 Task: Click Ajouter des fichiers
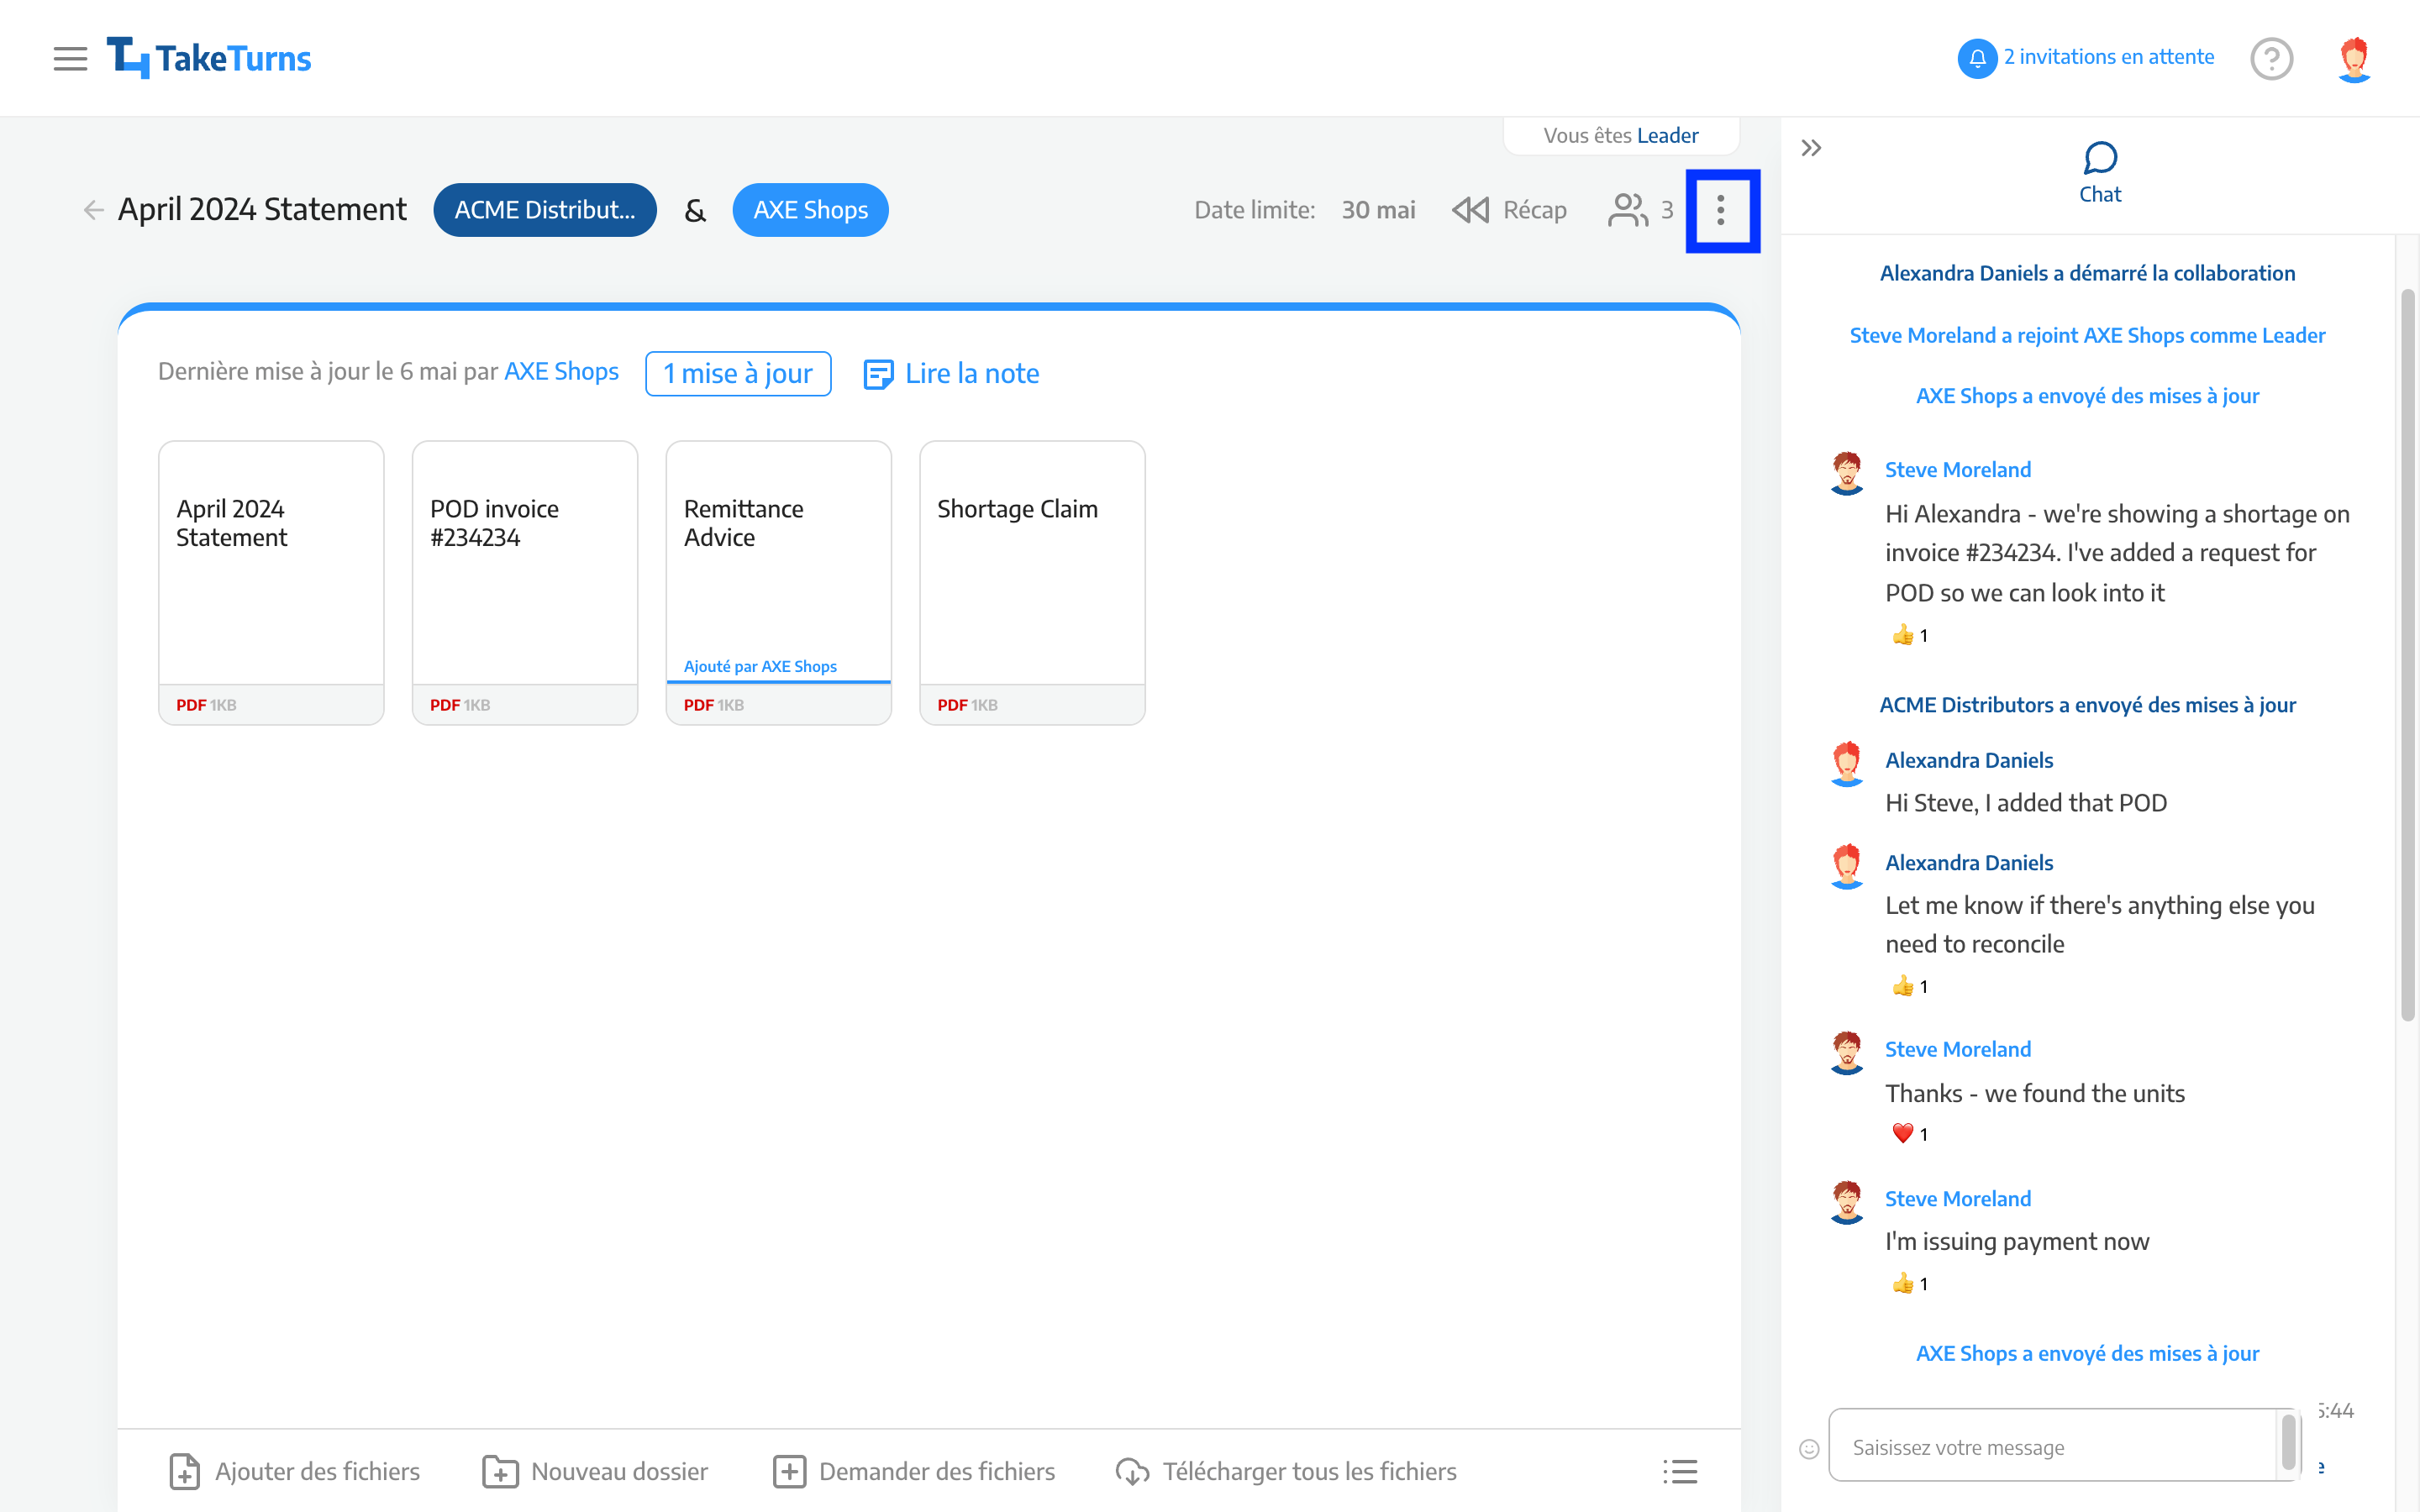click(293, 1472)
